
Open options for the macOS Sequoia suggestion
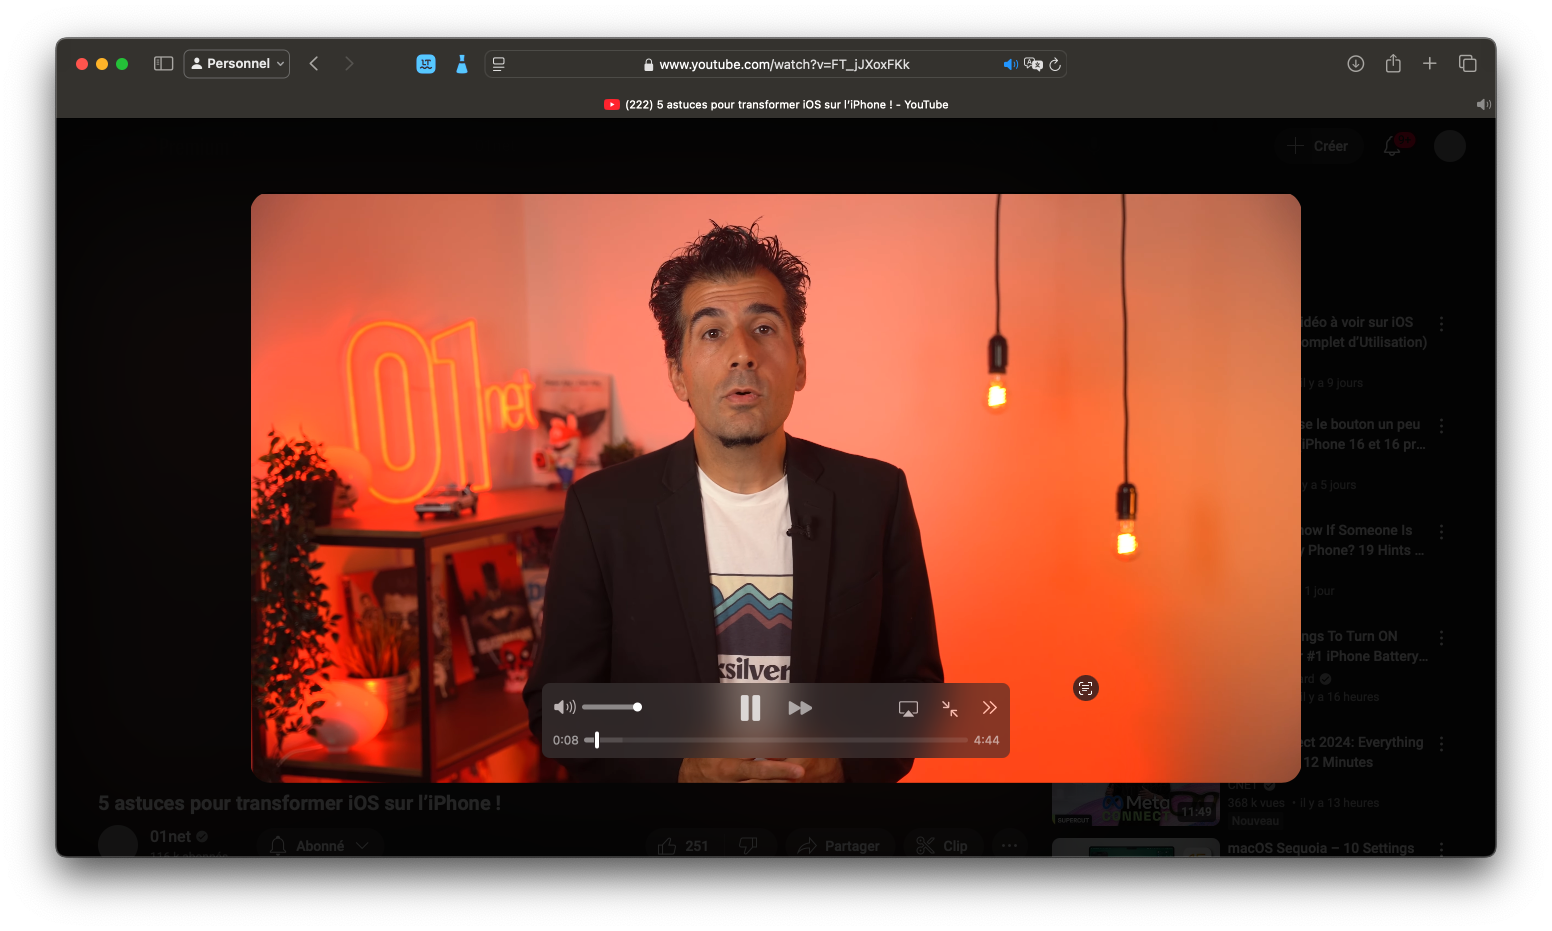[1441, 849]
